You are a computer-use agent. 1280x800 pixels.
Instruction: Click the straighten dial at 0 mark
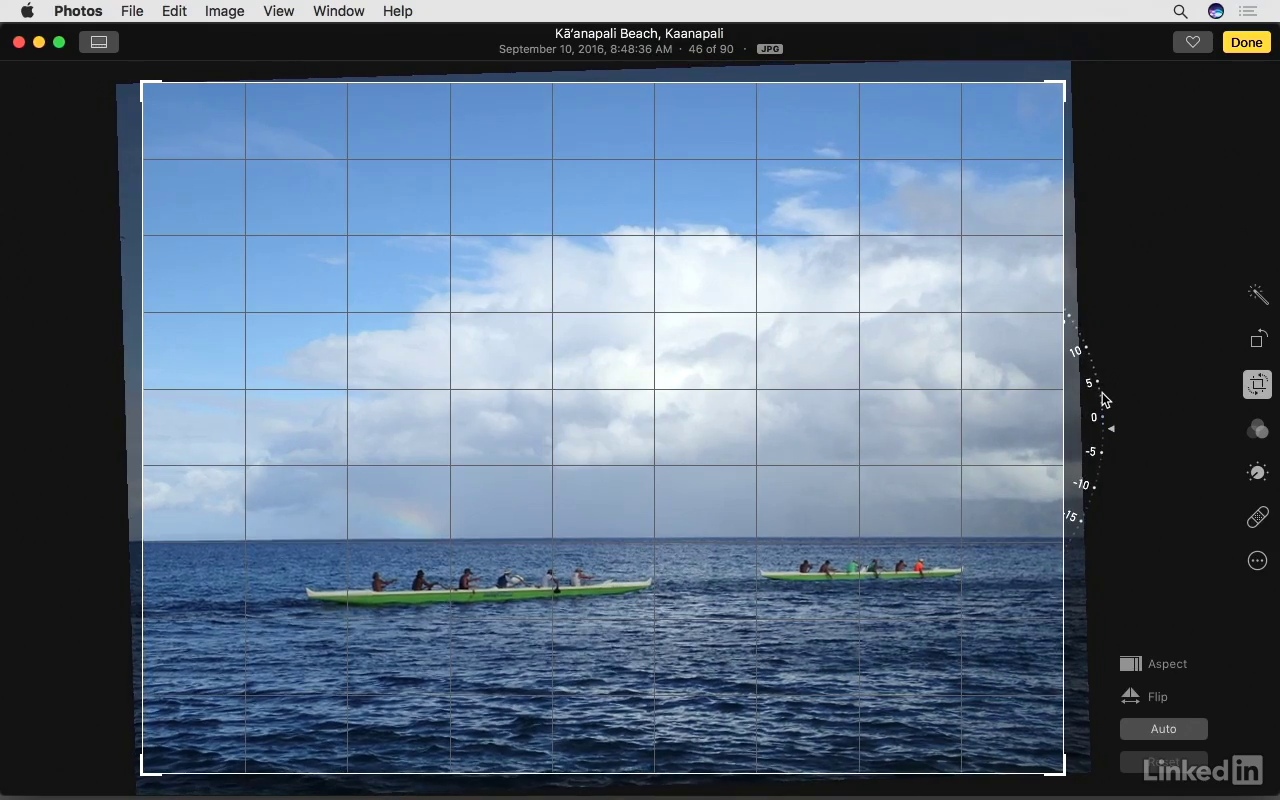click(1094, 418)
